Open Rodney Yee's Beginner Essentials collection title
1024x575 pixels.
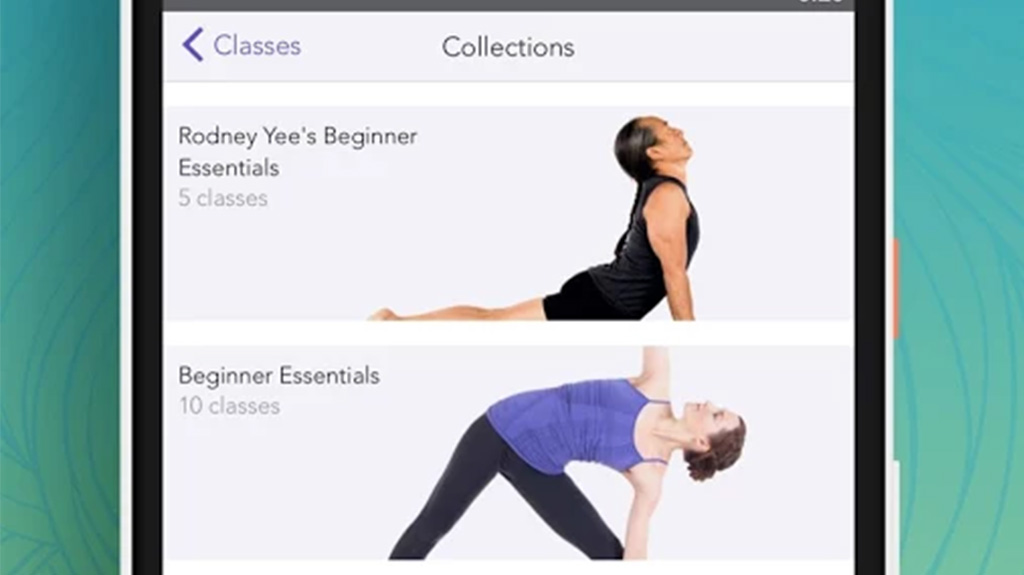(298, 152)
